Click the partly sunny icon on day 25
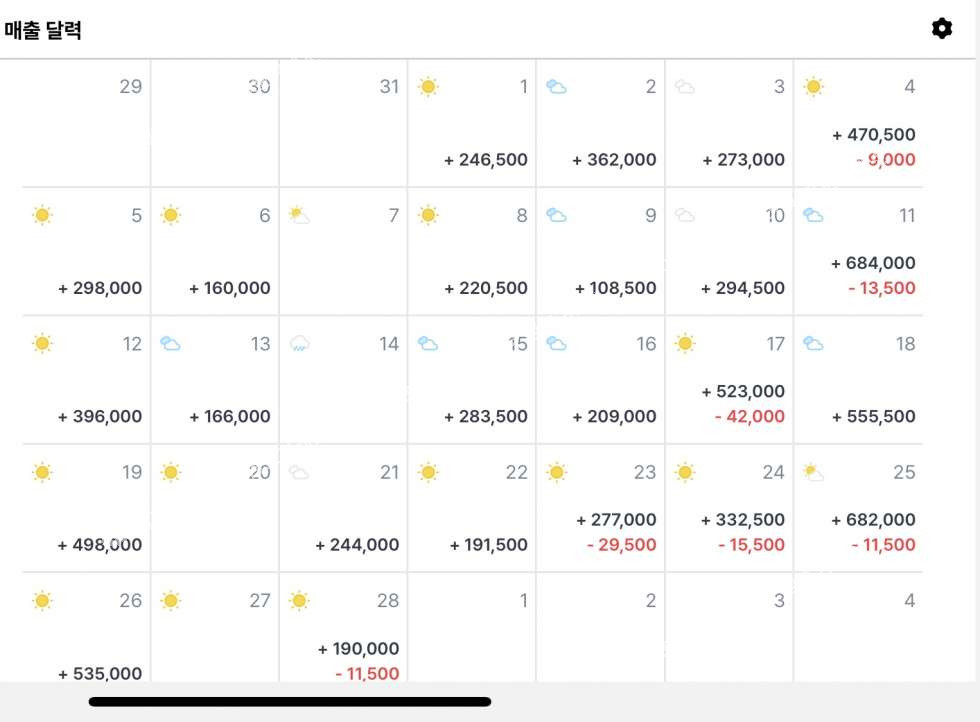Image resolution: width=980 pixels, height=722 pixels. pyautogui.click(x=813, y=472)
